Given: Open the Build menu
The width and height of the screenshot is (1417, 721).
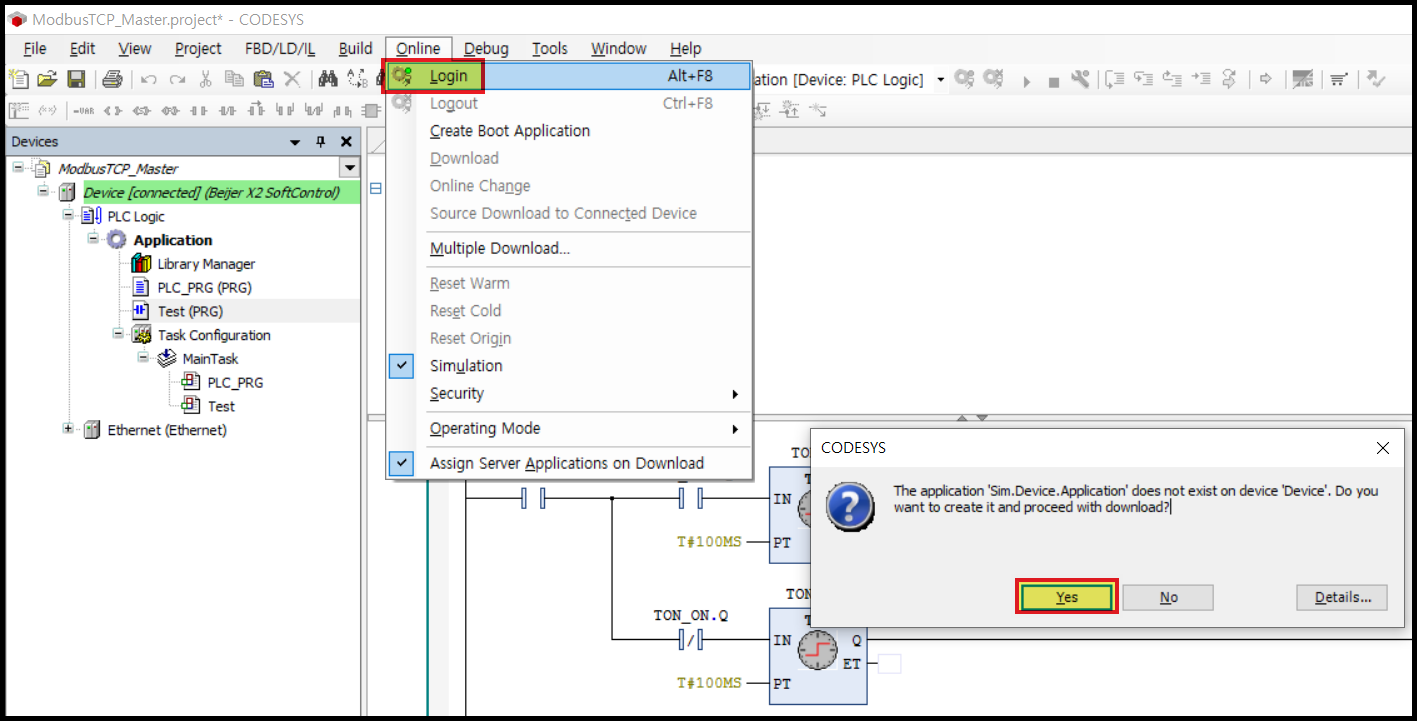Looking at the screenshot, I should pyautogui.click(x=355, y=48).
